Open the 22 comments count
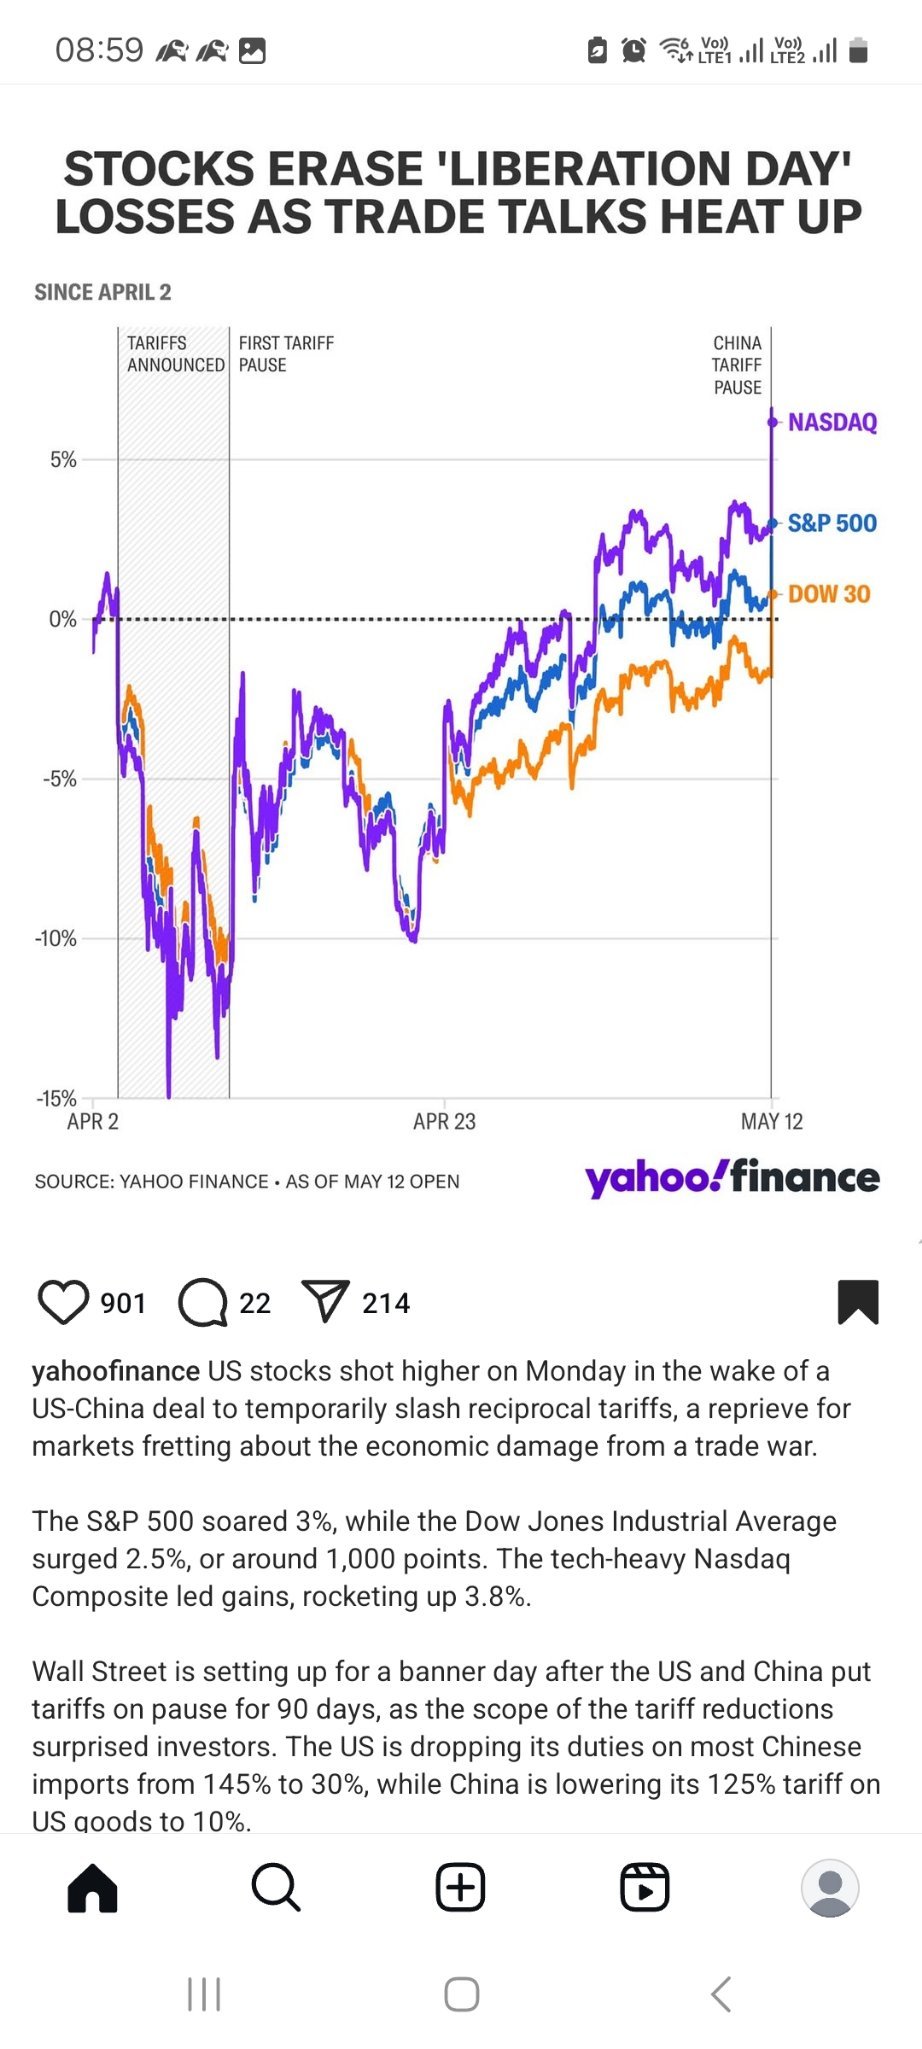This screenshot has width=922, height=2049. pyautogui.click(x=255, y=1303)
